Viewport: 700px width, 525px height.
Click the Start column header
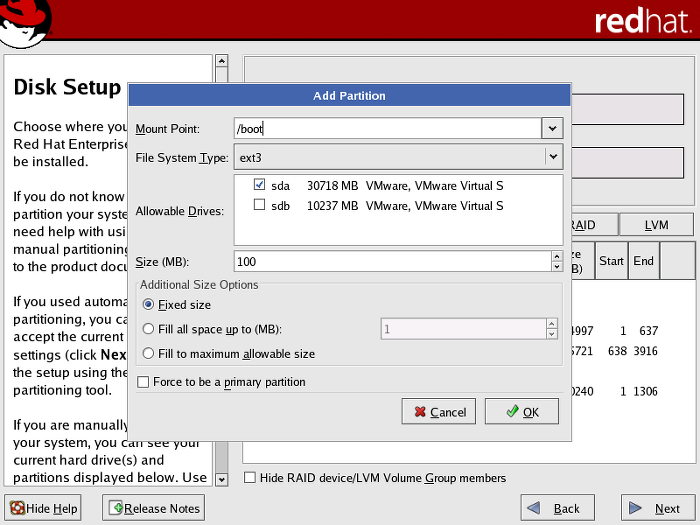pos(611,261)
